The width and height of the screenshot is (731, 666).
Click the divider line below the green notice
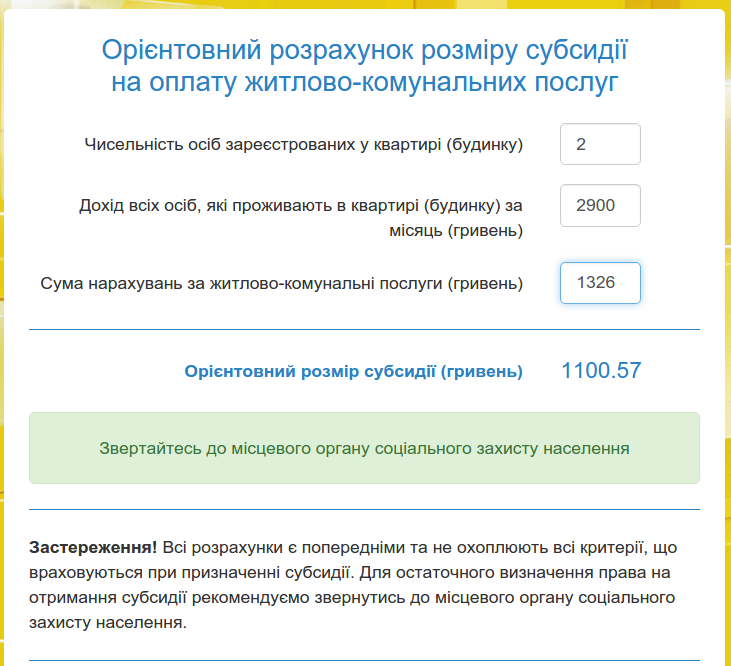(x=364, y=509)
